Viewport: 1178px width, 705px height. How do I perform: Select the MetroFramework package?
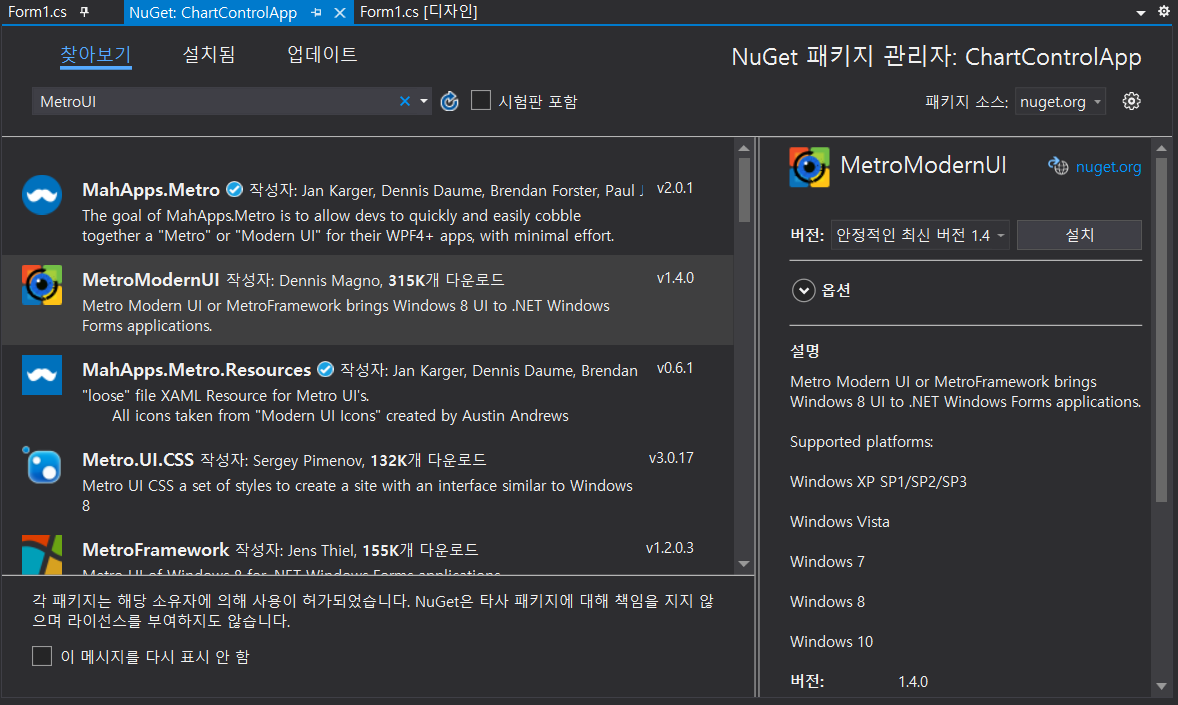pos(367,550)
